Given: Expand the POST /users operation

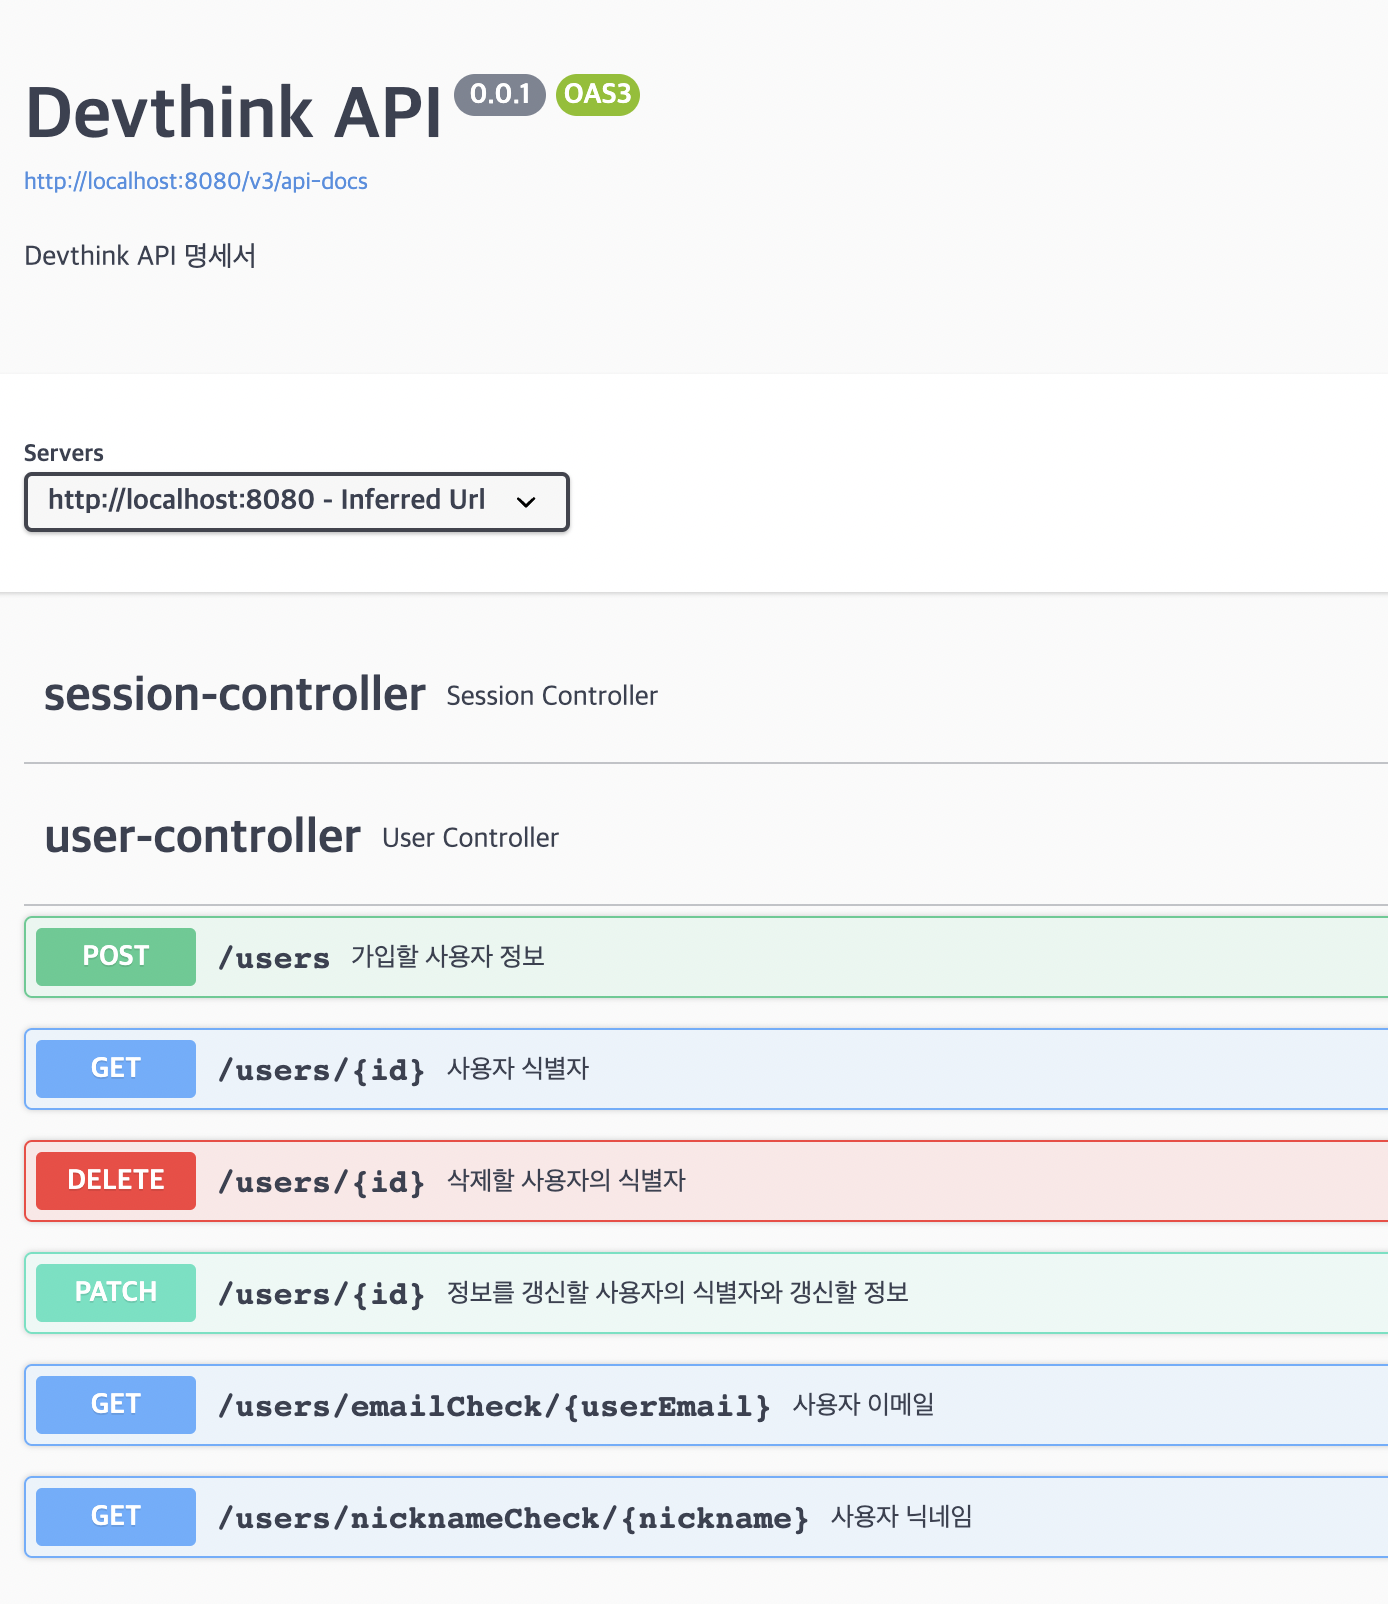Looking at the screenshot, I should [x=706, y=957].
